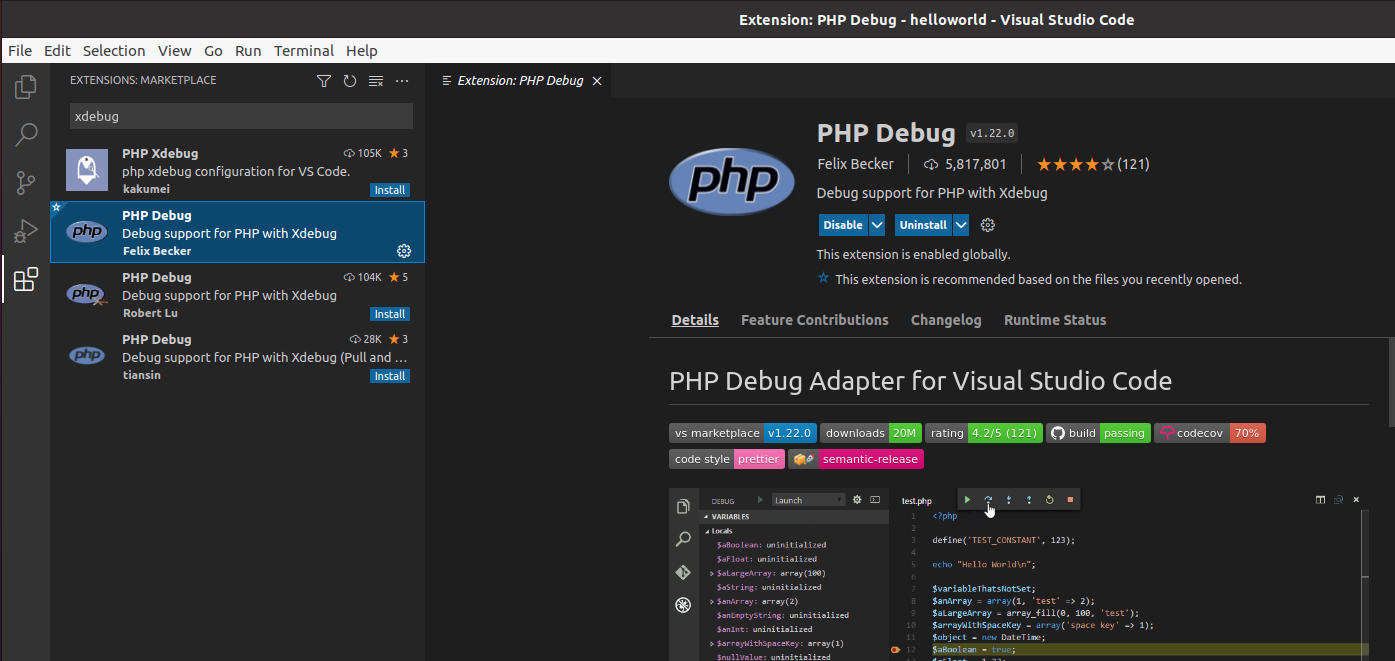Switch to the Changelog tab
This screenshot has width=1395, height=661.
pyautogui.click(x=946, y=320)
